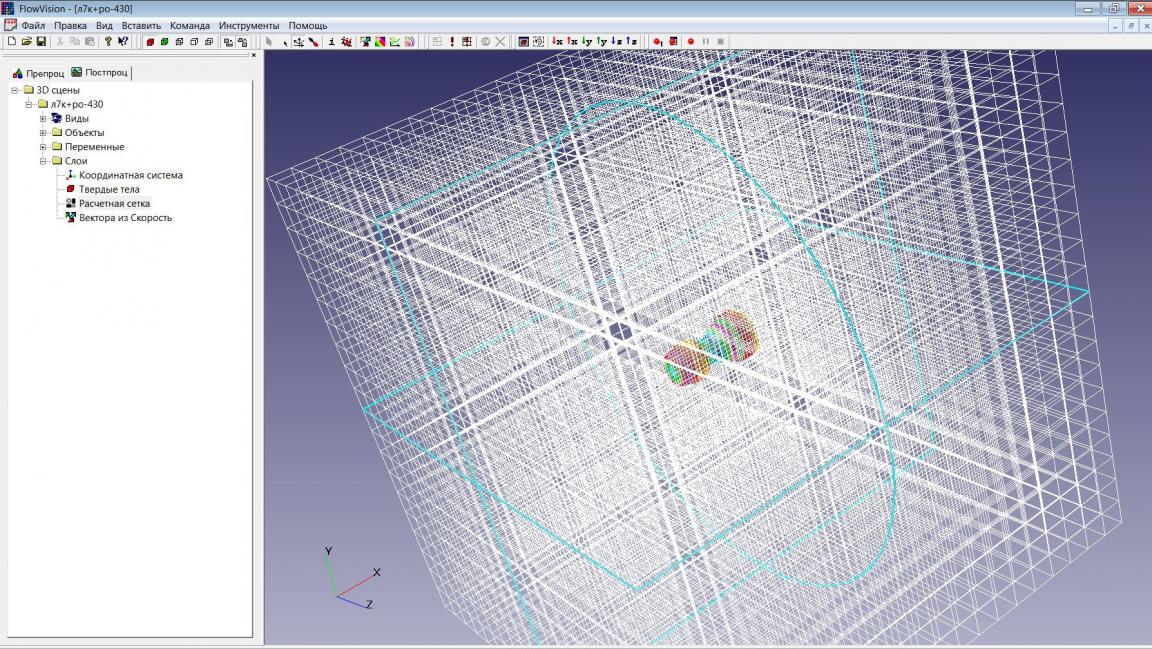Click the Open file folder icon

27,42
